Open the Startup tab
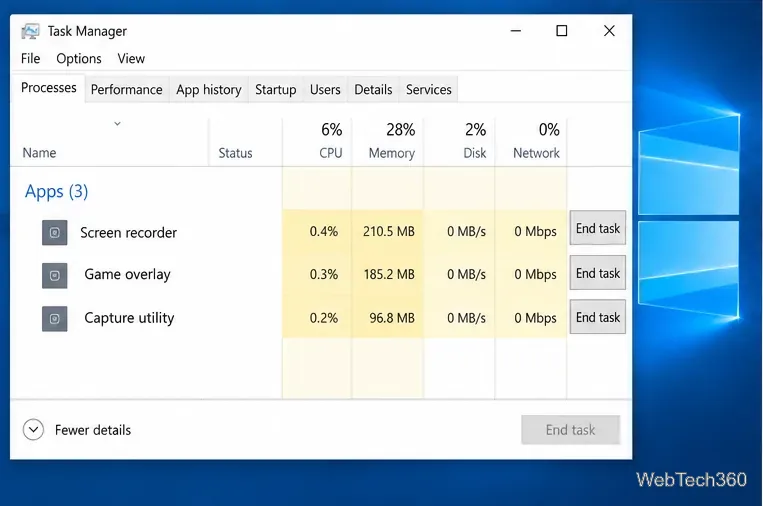Image resolution: width=763 pixels, height=506 pixels. 275,90
